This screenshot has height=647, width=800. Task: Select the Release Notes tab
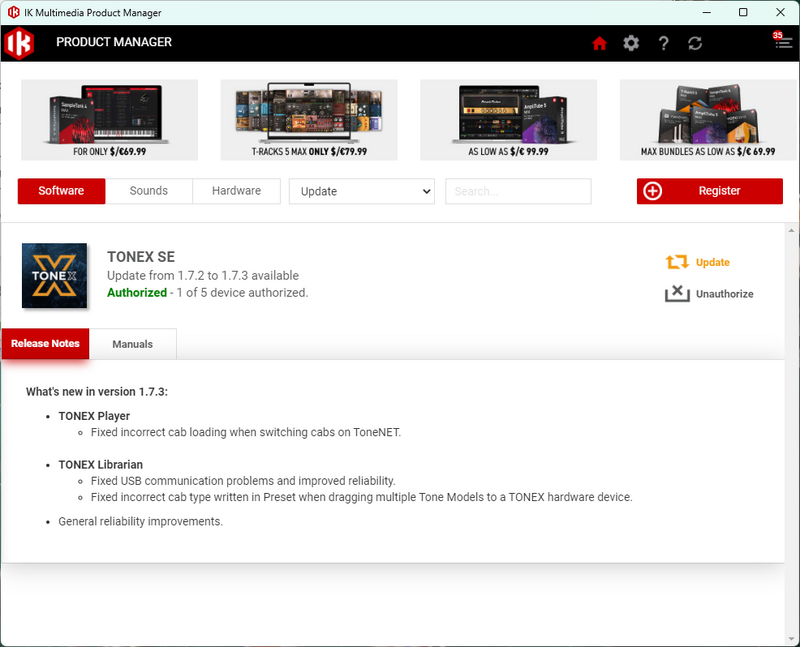point(45,343)
